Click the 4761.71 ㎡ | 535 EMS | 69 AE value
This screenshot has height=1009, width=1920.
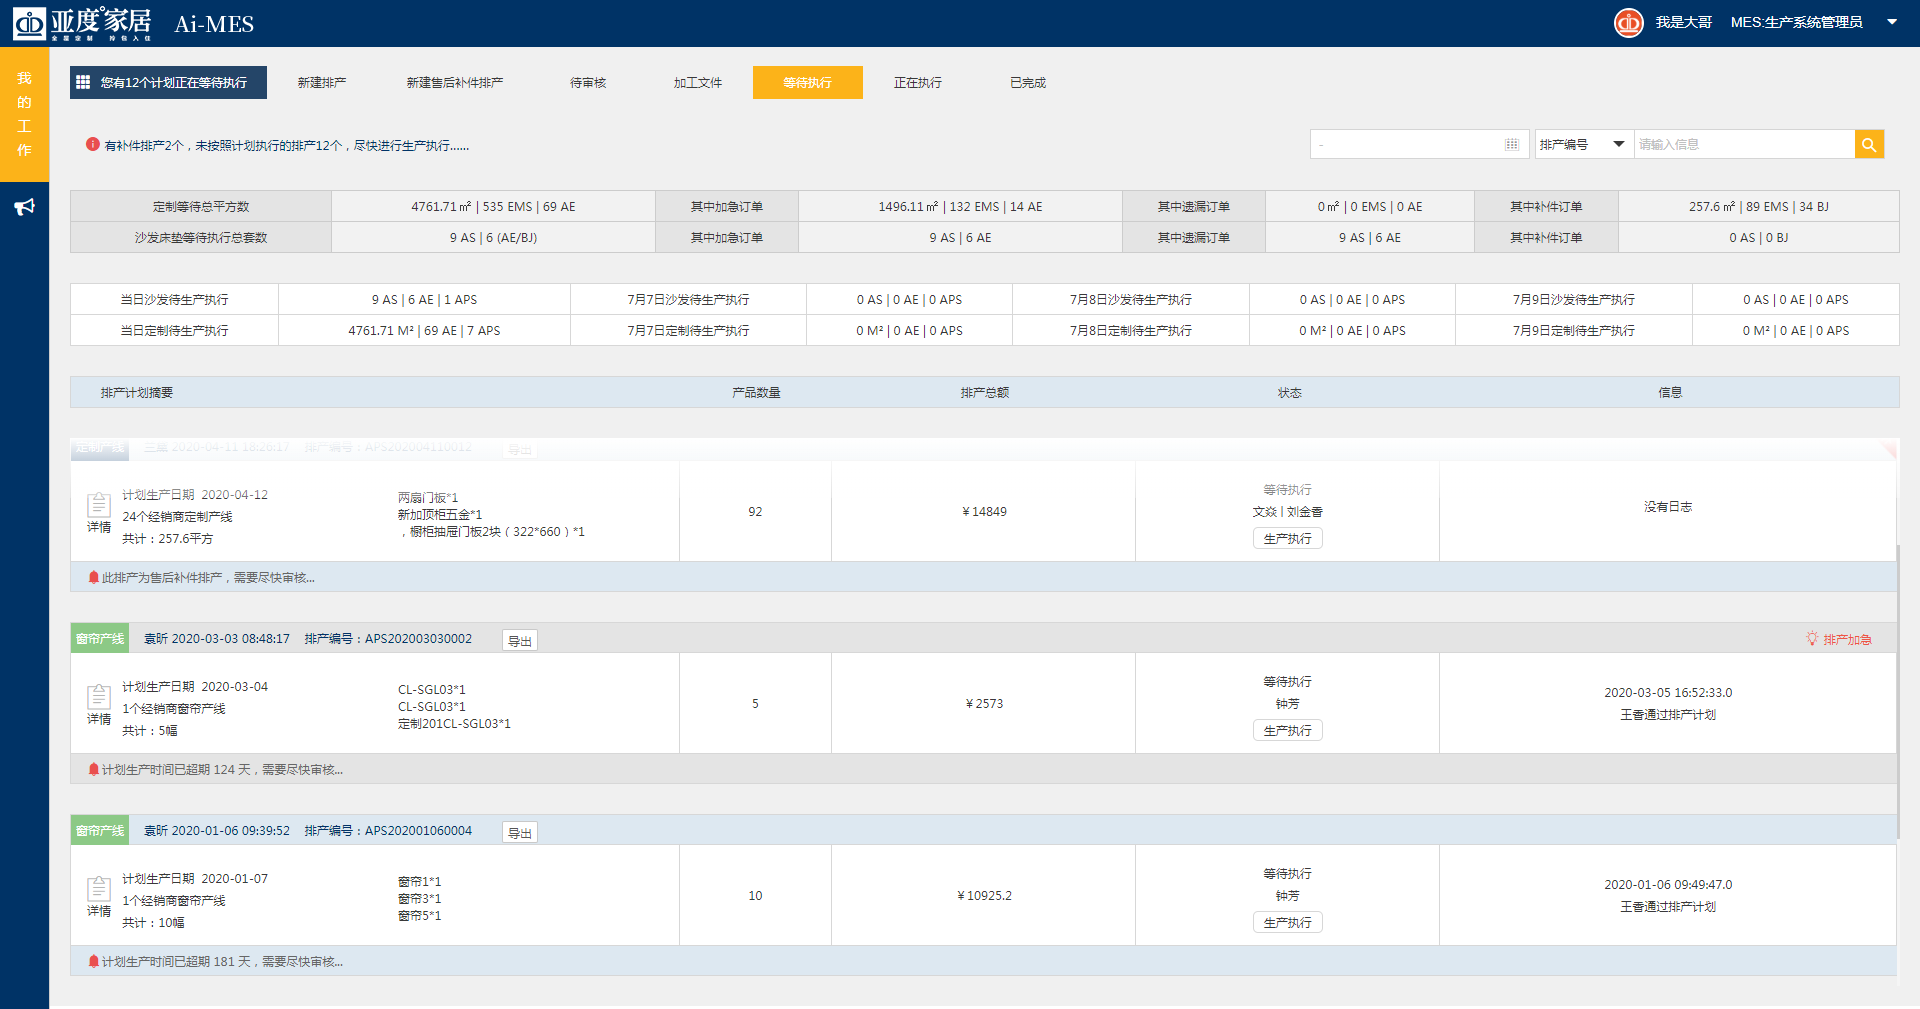pyautogui.click(x=493, y=206)
